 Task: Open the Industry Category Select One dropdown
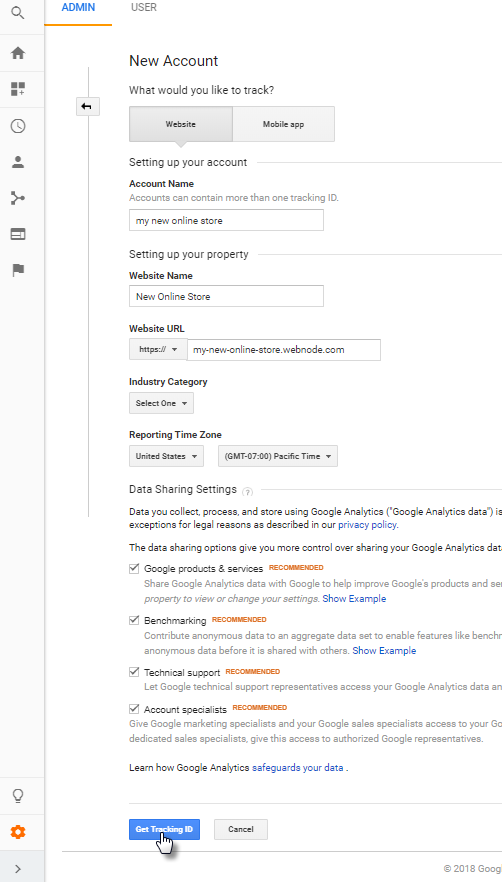pyautogui.click(x=162, y=403)
